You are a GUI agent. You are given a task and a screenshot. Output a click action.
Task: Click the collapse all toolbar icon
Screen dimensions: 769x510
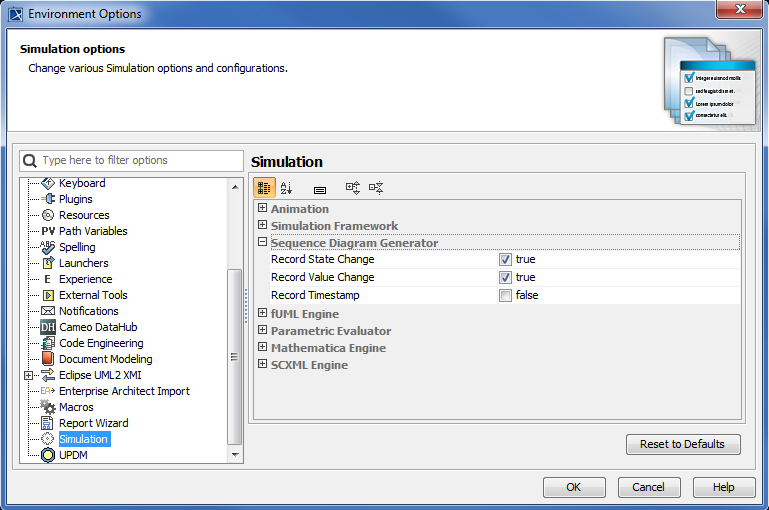pyautogui.click(x=376, y=188)
